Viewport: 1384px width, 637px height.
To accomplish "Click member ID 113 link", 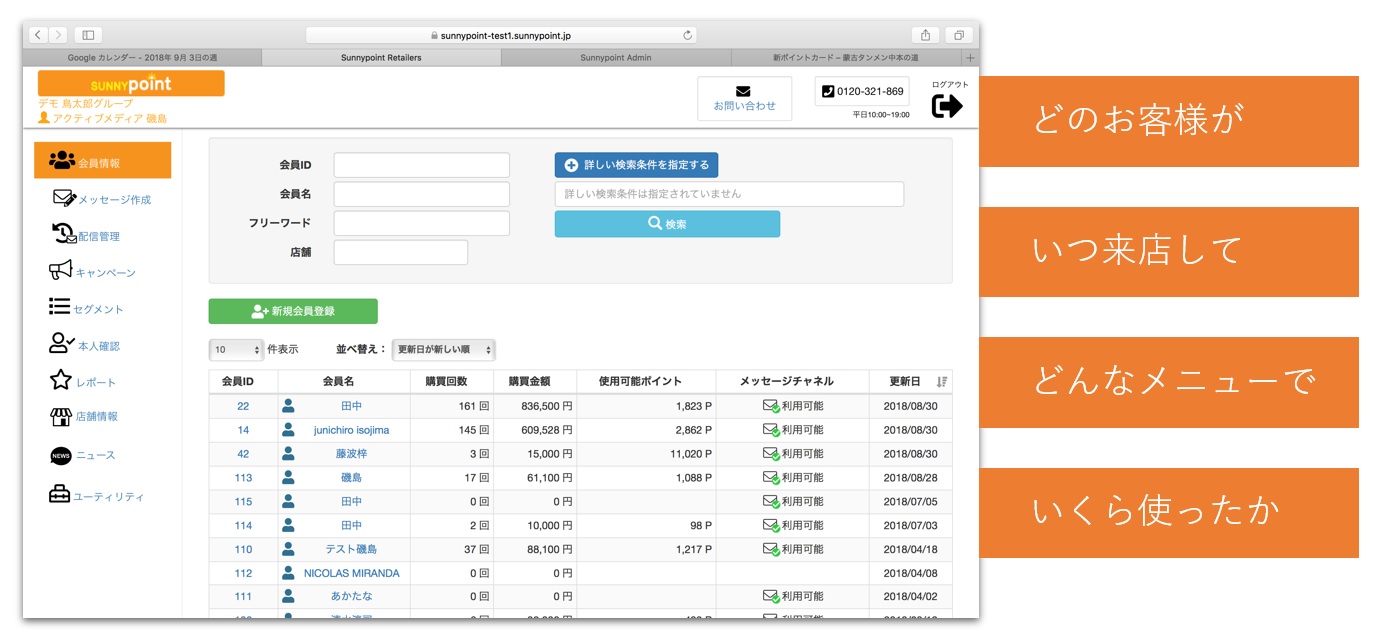I will [243, 478].
